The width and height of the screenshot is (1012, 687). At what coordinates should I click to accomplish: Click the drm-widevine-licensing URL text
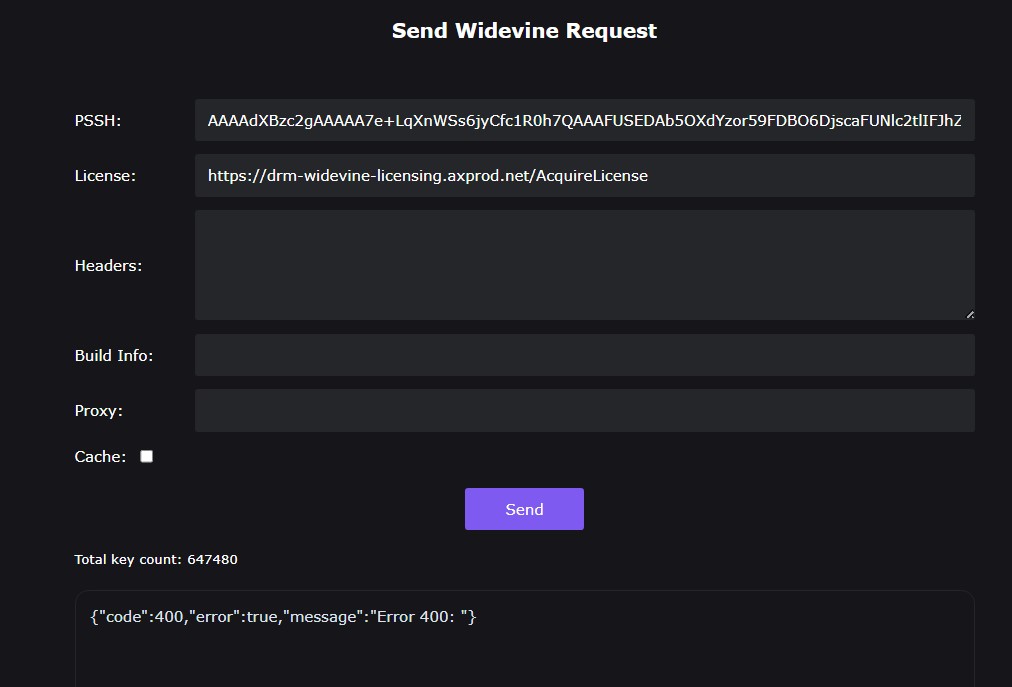[428, 176]
